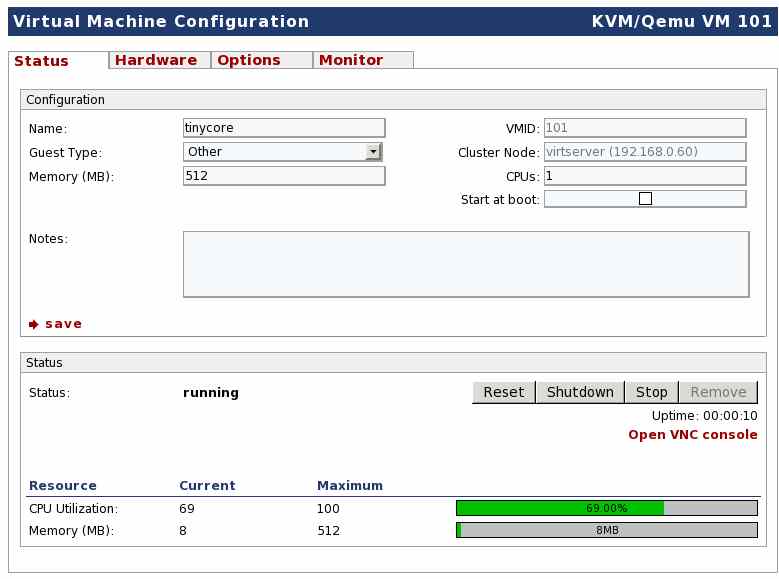Click the current memory value 8
The height and width of the screenshot is (579, 779).
183,531
